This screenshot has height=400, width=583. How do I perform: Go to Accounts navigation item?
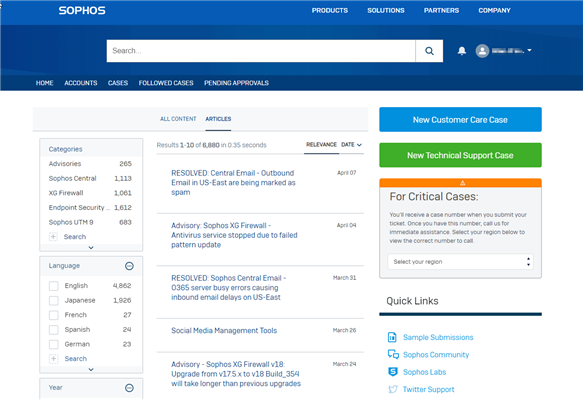81,83
